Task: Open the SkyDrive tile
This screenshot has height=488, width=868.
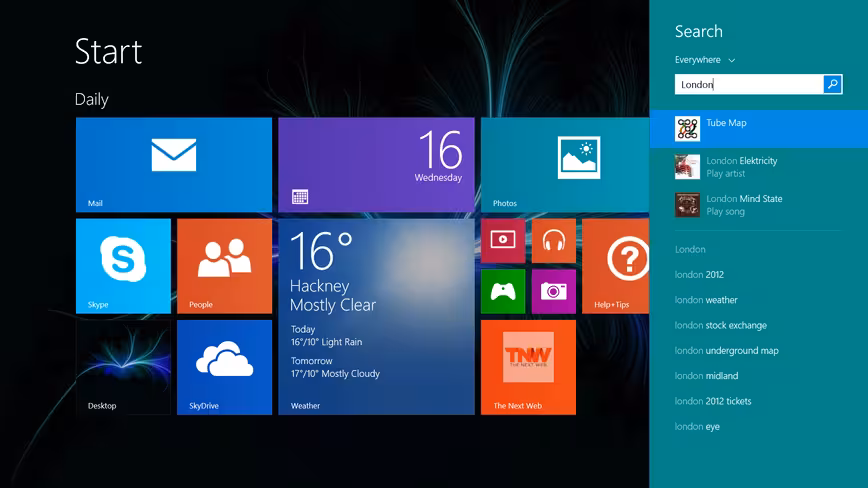Action: 225,367
